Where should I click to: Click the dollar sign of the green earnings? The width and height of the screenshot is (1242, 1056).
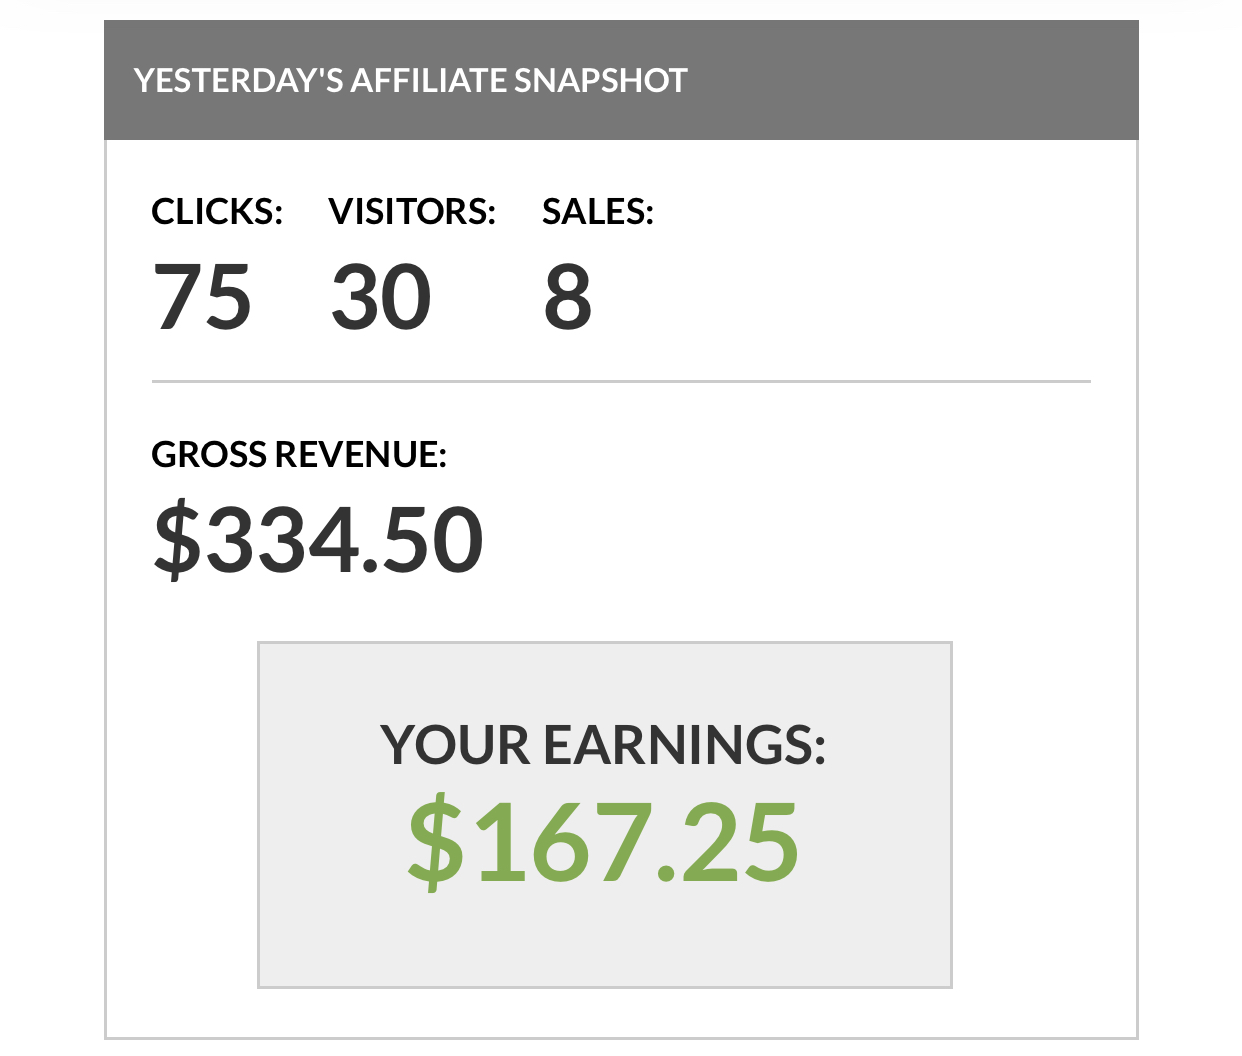click(436, 842)
